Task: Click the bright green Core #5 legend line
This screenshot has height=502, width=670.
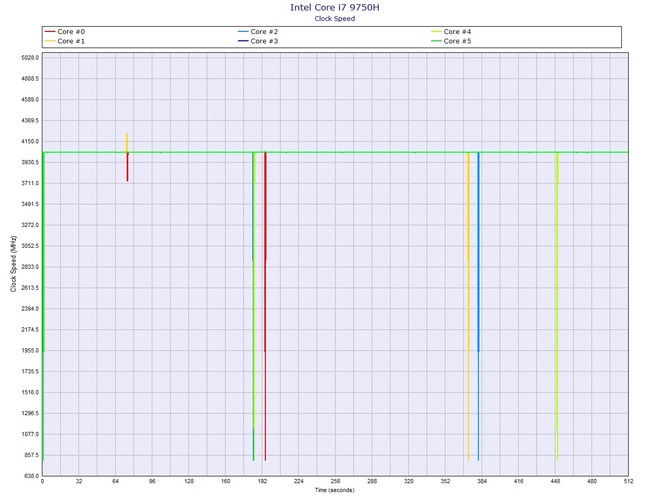Action: (436, 41)
